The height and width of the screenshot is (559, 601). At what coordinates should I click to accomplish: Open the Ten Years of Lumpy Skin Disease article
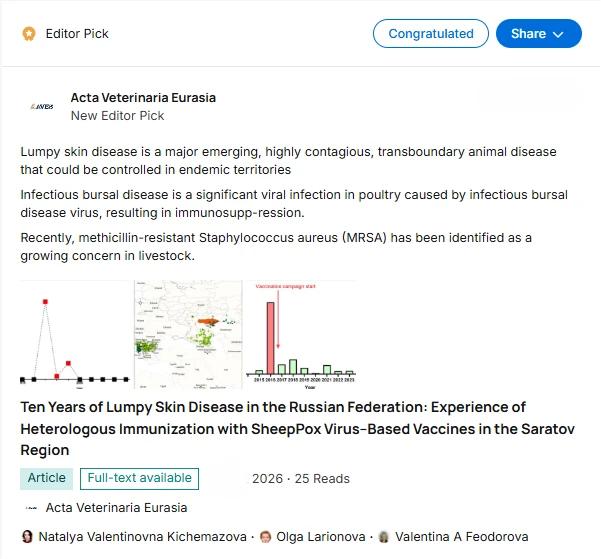pyautogui.click(x=297, y=429)
